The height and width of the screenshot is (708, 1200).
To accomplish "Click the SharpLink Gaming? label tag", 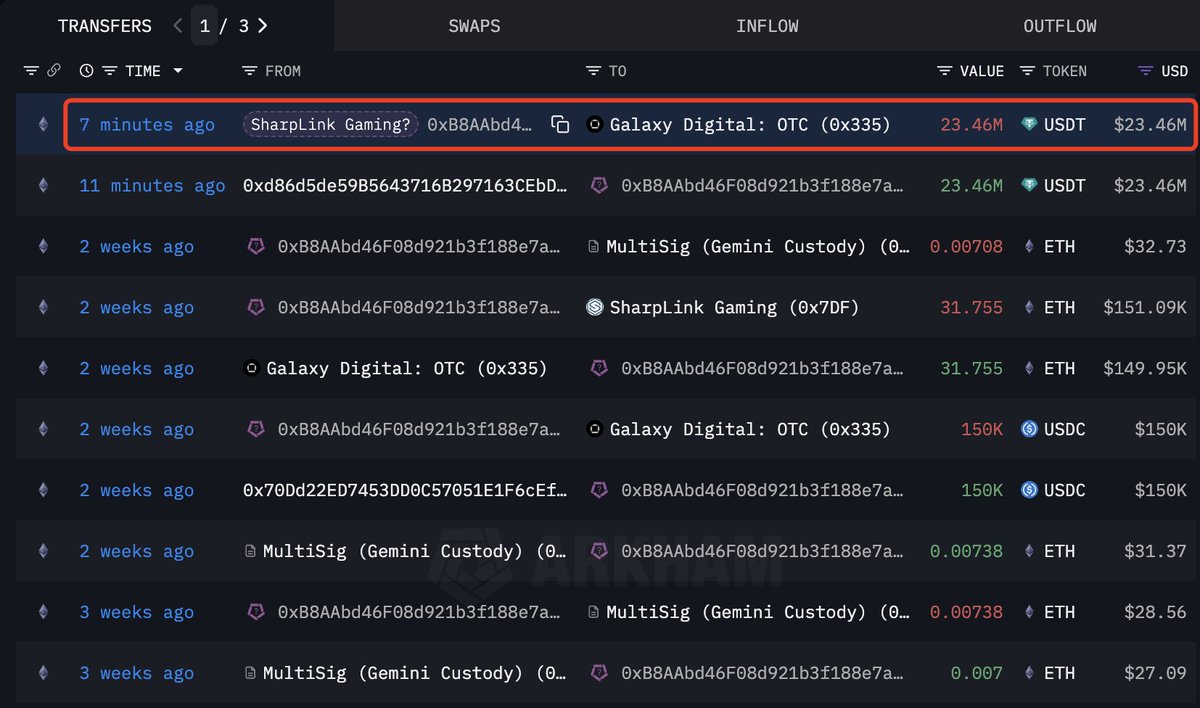I will coord(332,125).
